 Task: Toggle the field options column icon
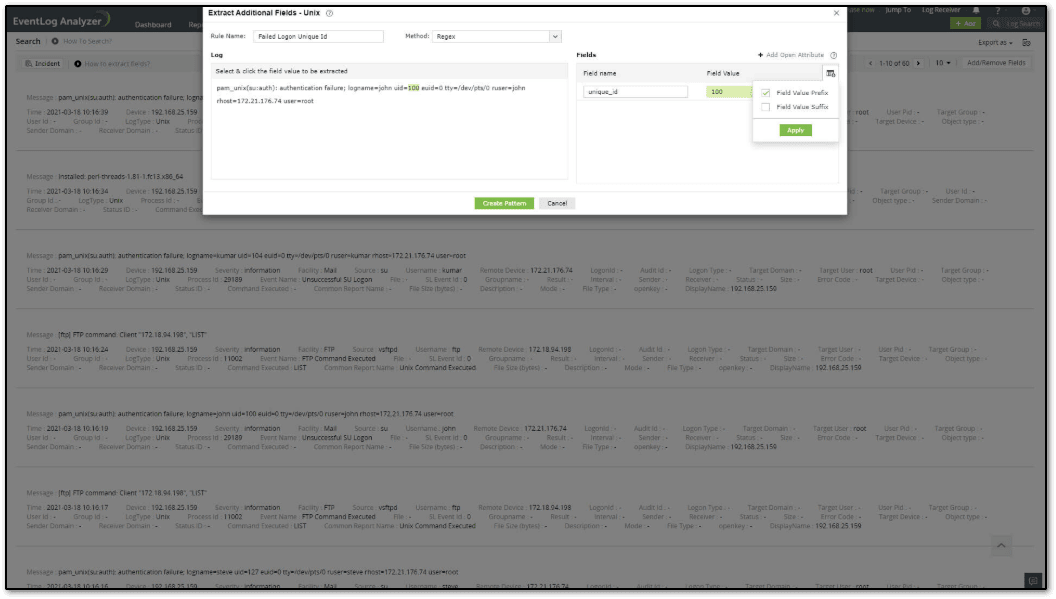[830, 73]
